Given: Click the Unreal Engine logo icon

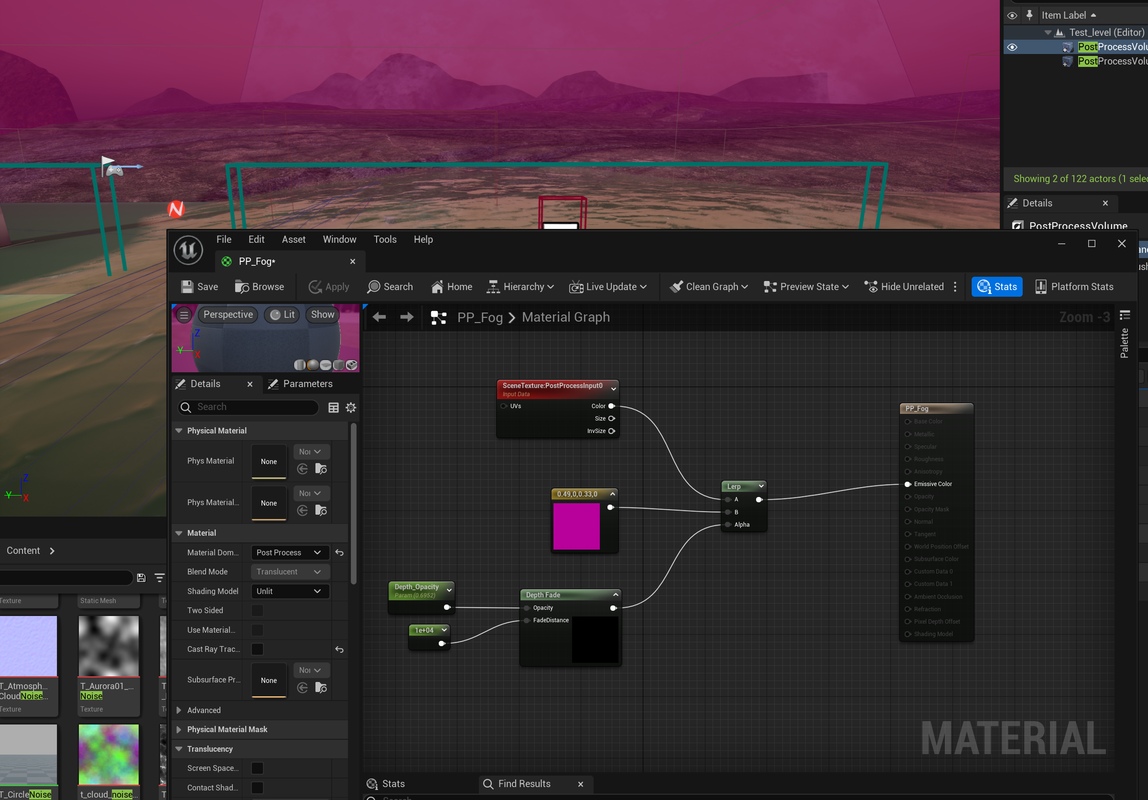Looking at the screenshot, I should (188, 250).
